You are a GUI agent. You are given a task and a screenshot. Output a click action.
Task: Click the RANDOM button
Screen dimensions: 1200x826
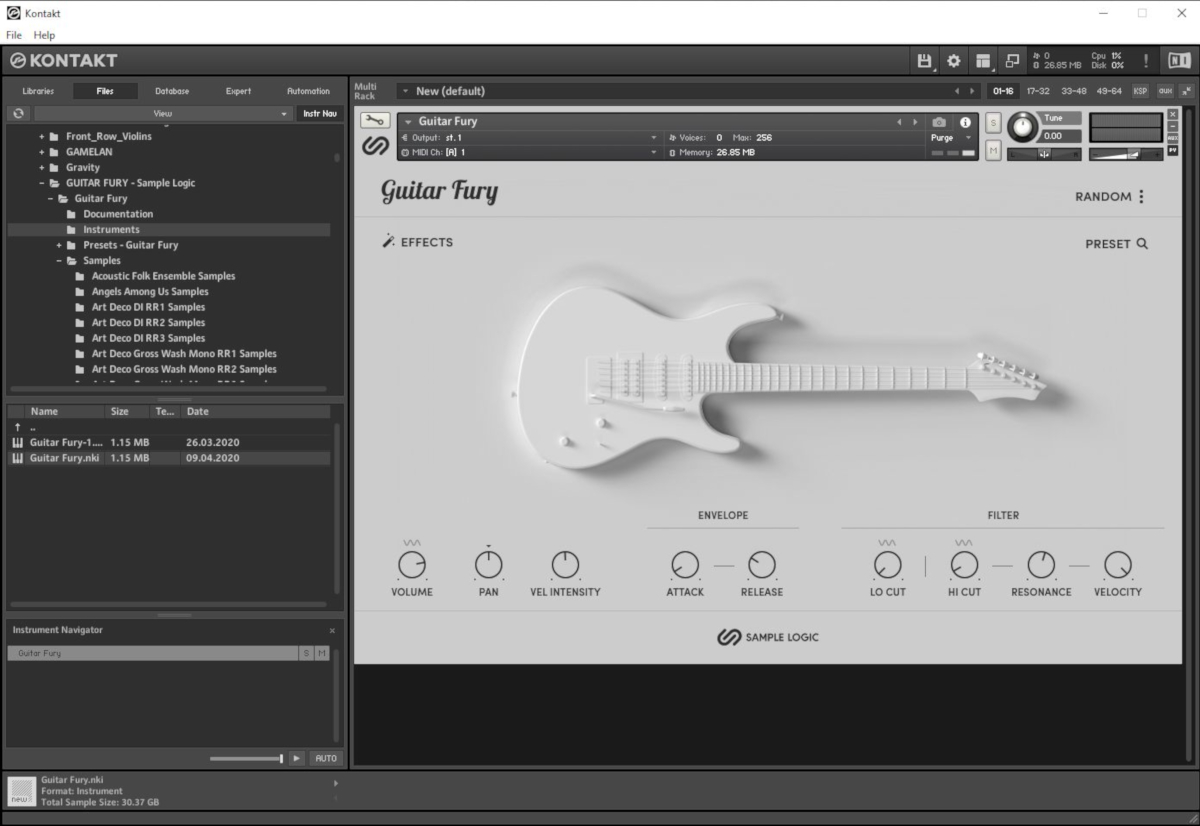1103,197
